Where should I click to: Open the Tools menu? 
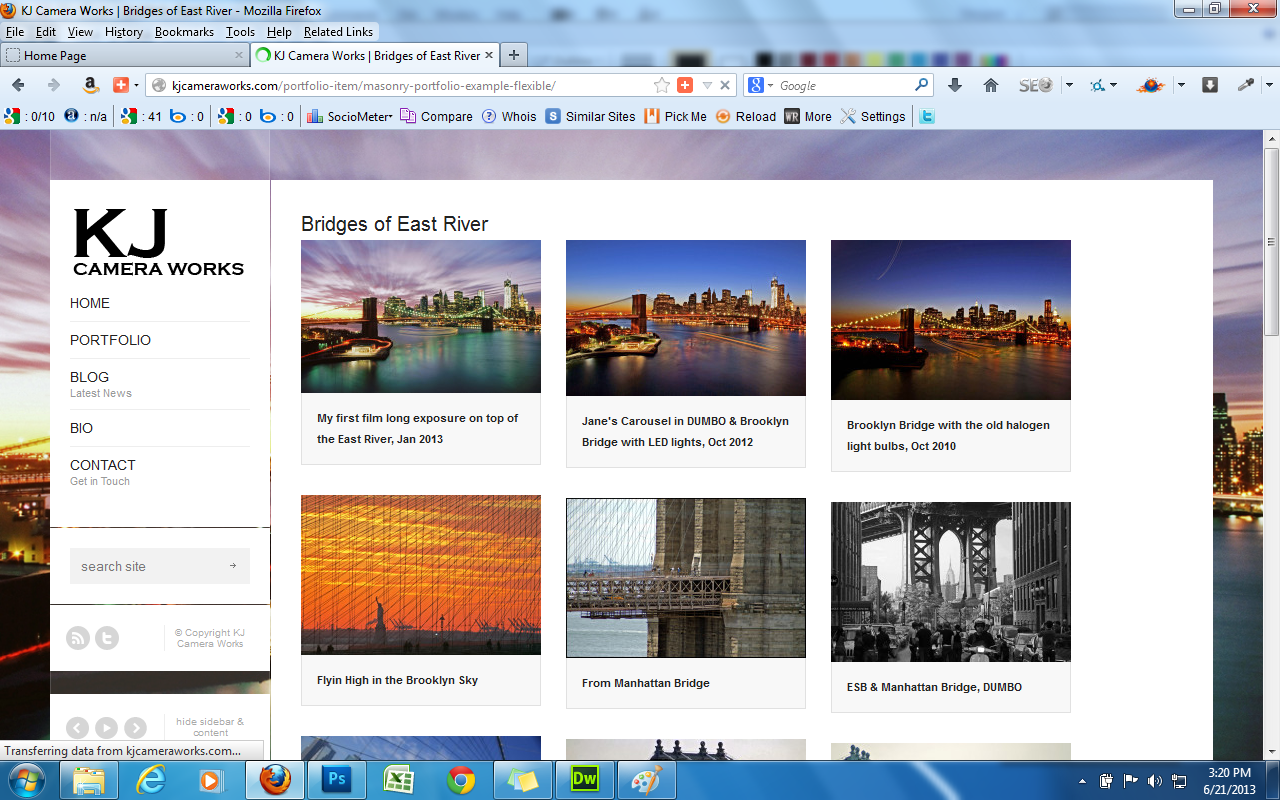click(x=240, y=32)
